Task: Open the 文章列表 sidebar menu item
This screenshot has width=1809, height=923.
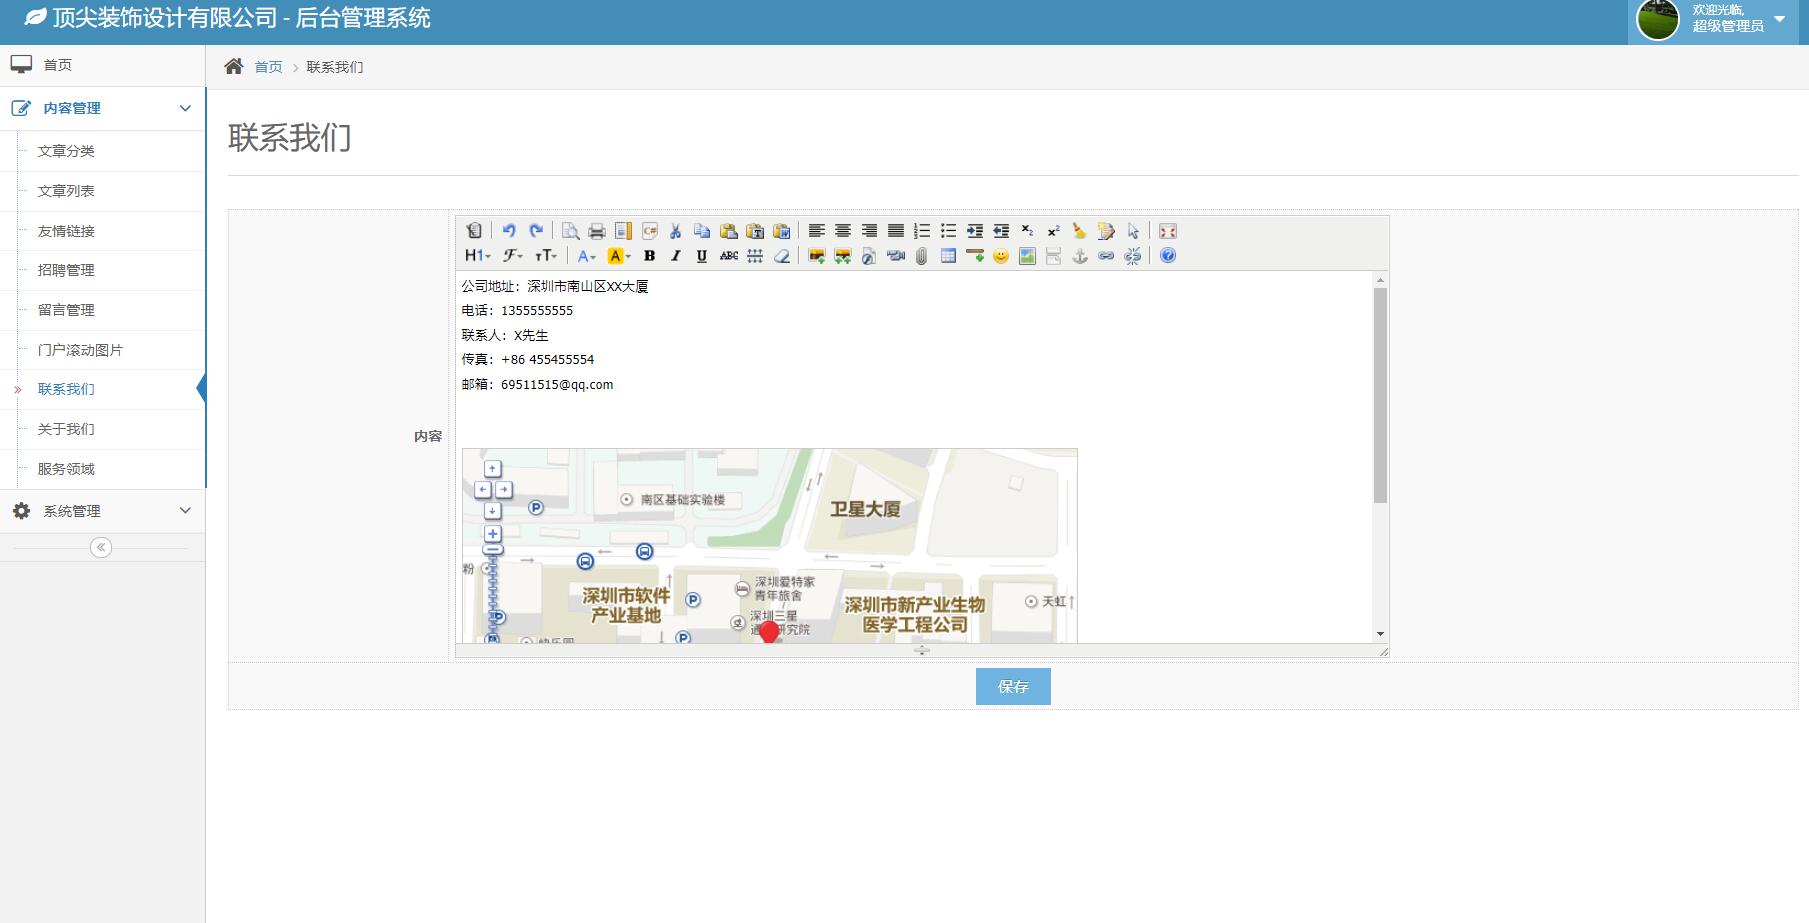Action: click(x=66, y=191)
